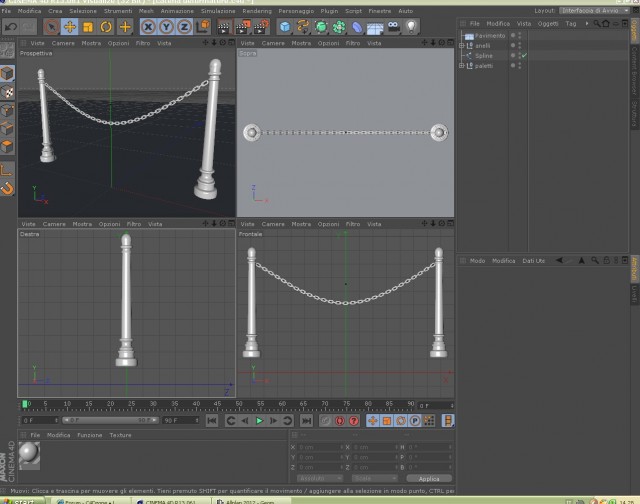Open Render Settings clapperboard with gear
This screenshot has width=640, height=504.
(261, 27)
